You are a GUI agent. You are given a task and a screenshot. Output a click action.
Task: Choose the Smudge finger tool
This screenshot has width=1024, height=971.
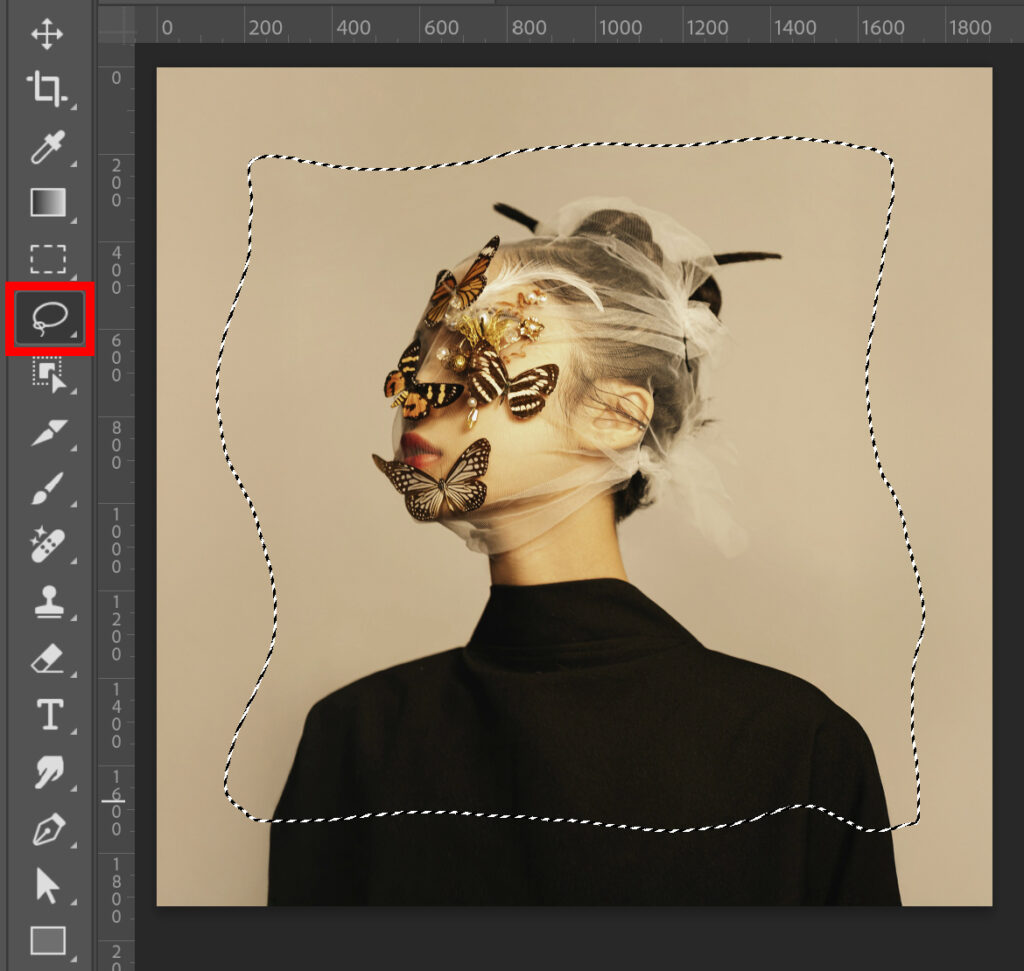[x=47, y=771]
